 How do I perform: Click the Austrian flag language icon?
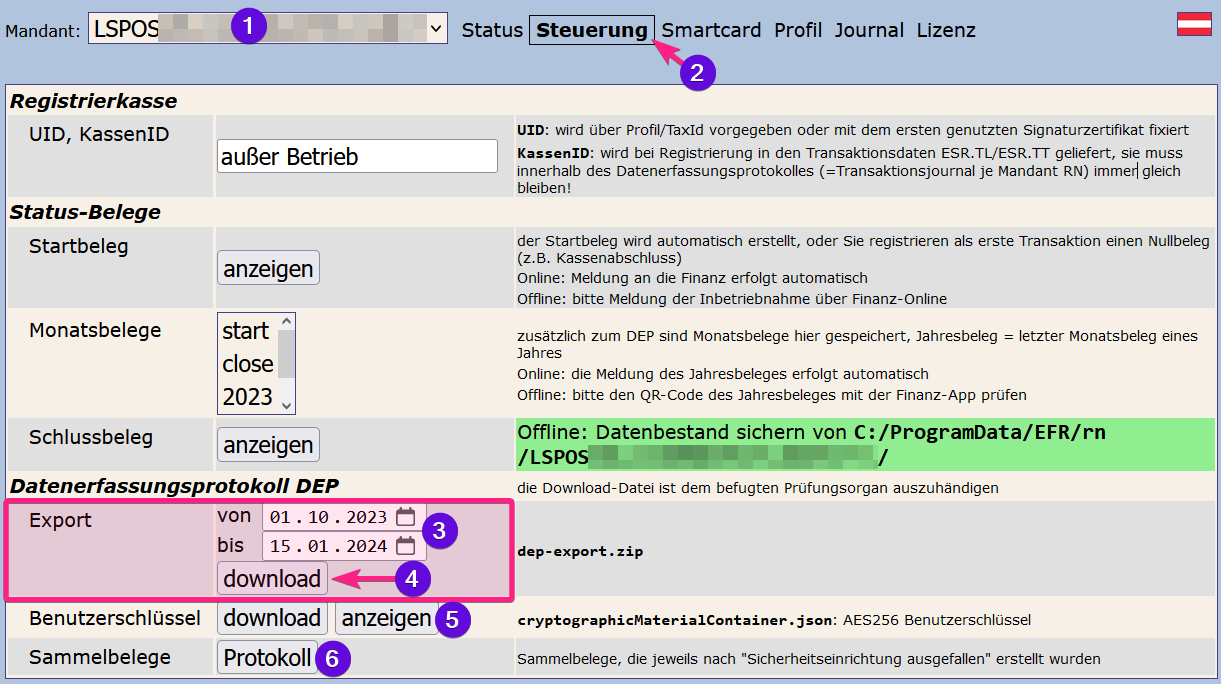(1194, 24)
